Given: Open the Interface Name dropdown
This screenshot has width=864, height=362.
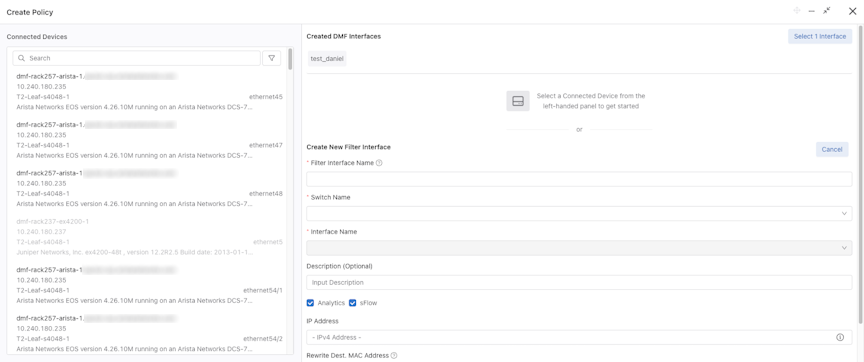Looking at the screenshot, I should tap(579, 248).
